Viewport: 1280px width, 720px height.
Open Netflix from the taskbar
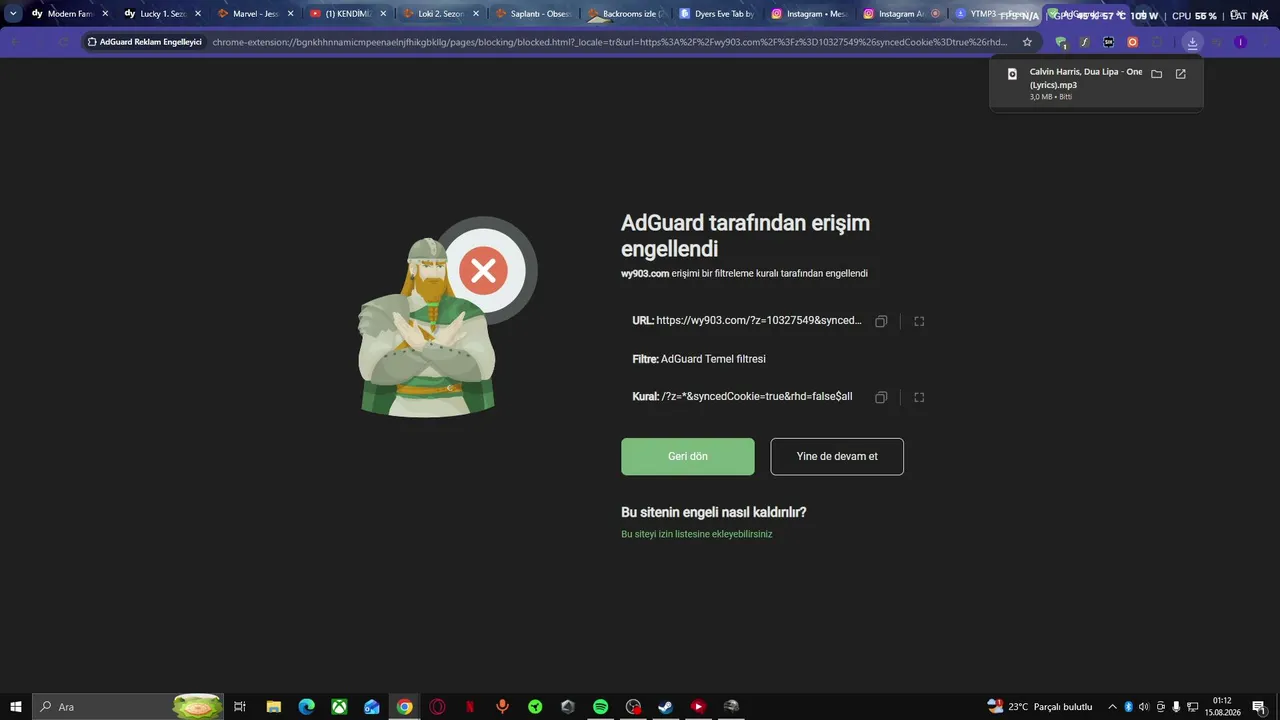(470, 707)
